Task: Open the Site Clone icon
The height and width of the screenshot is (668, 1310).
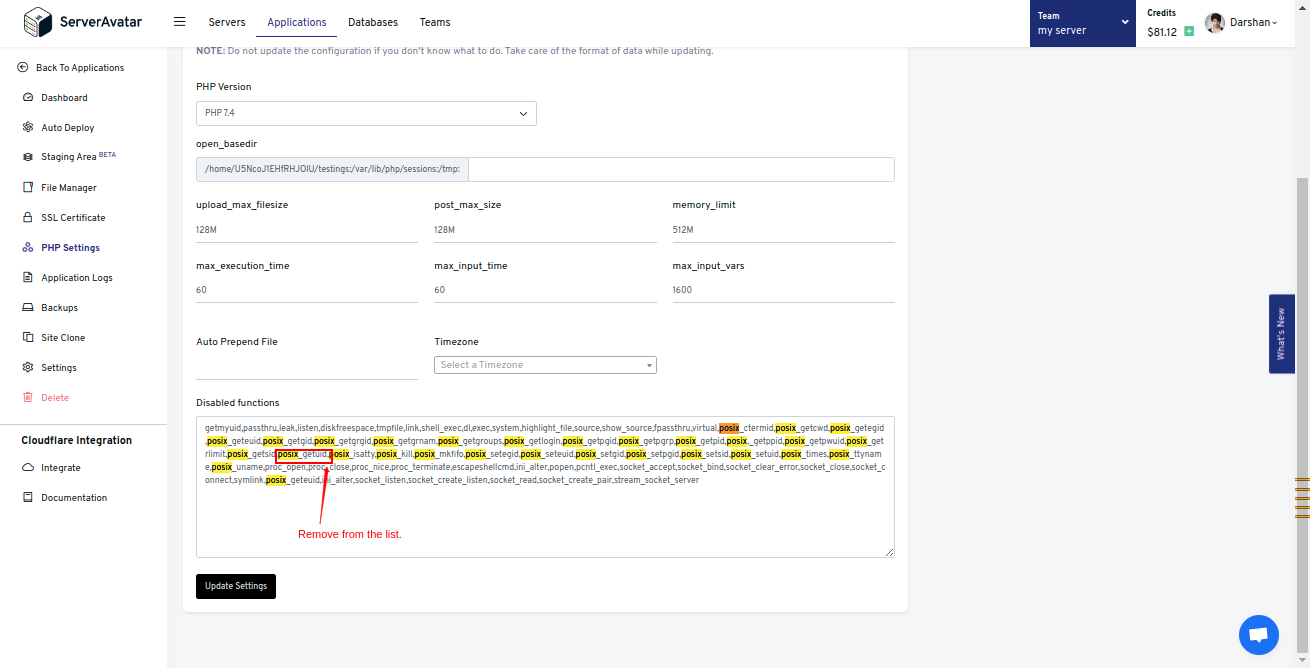Action: [x=28, y=337]
